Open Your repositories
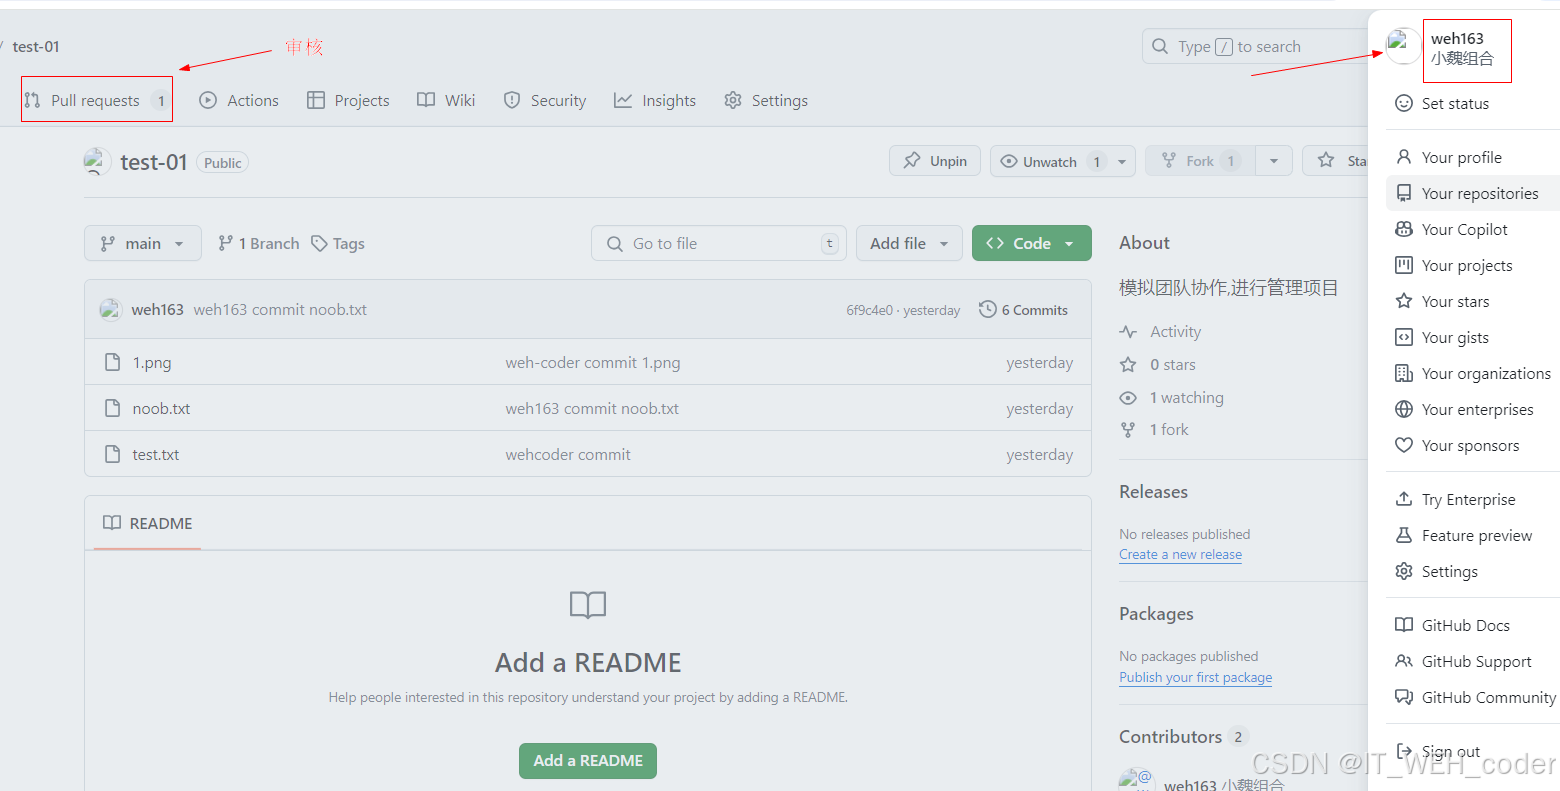The height and width of the screenshot is (791, 1560). (1473, 193)
